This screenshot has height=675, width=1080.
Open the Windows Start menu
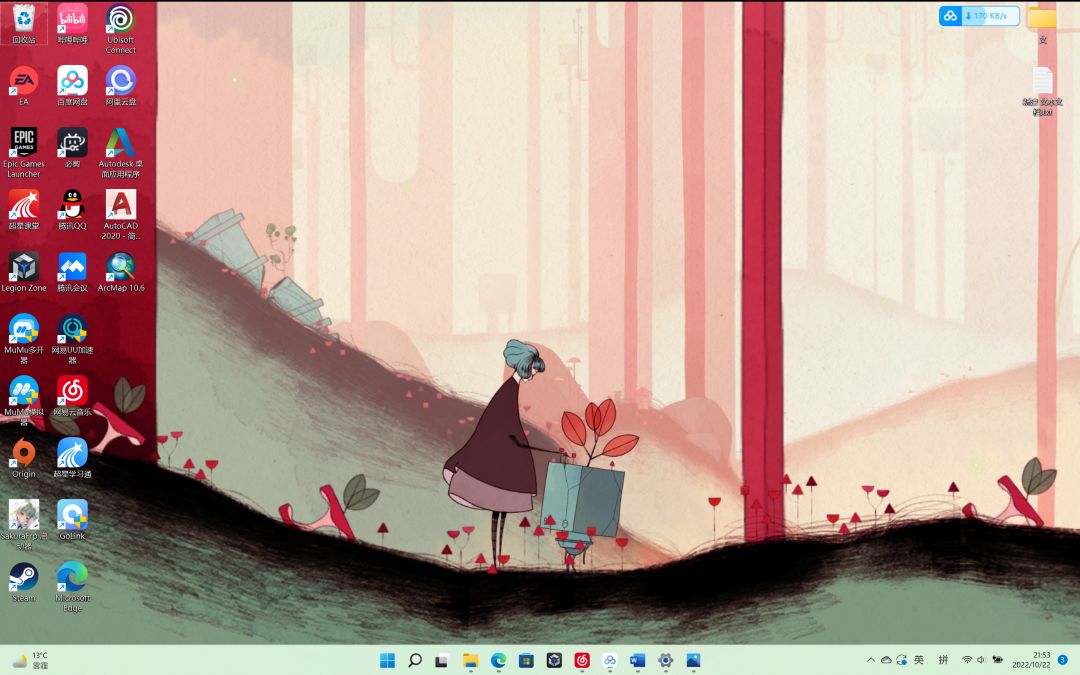click(387, 661)
